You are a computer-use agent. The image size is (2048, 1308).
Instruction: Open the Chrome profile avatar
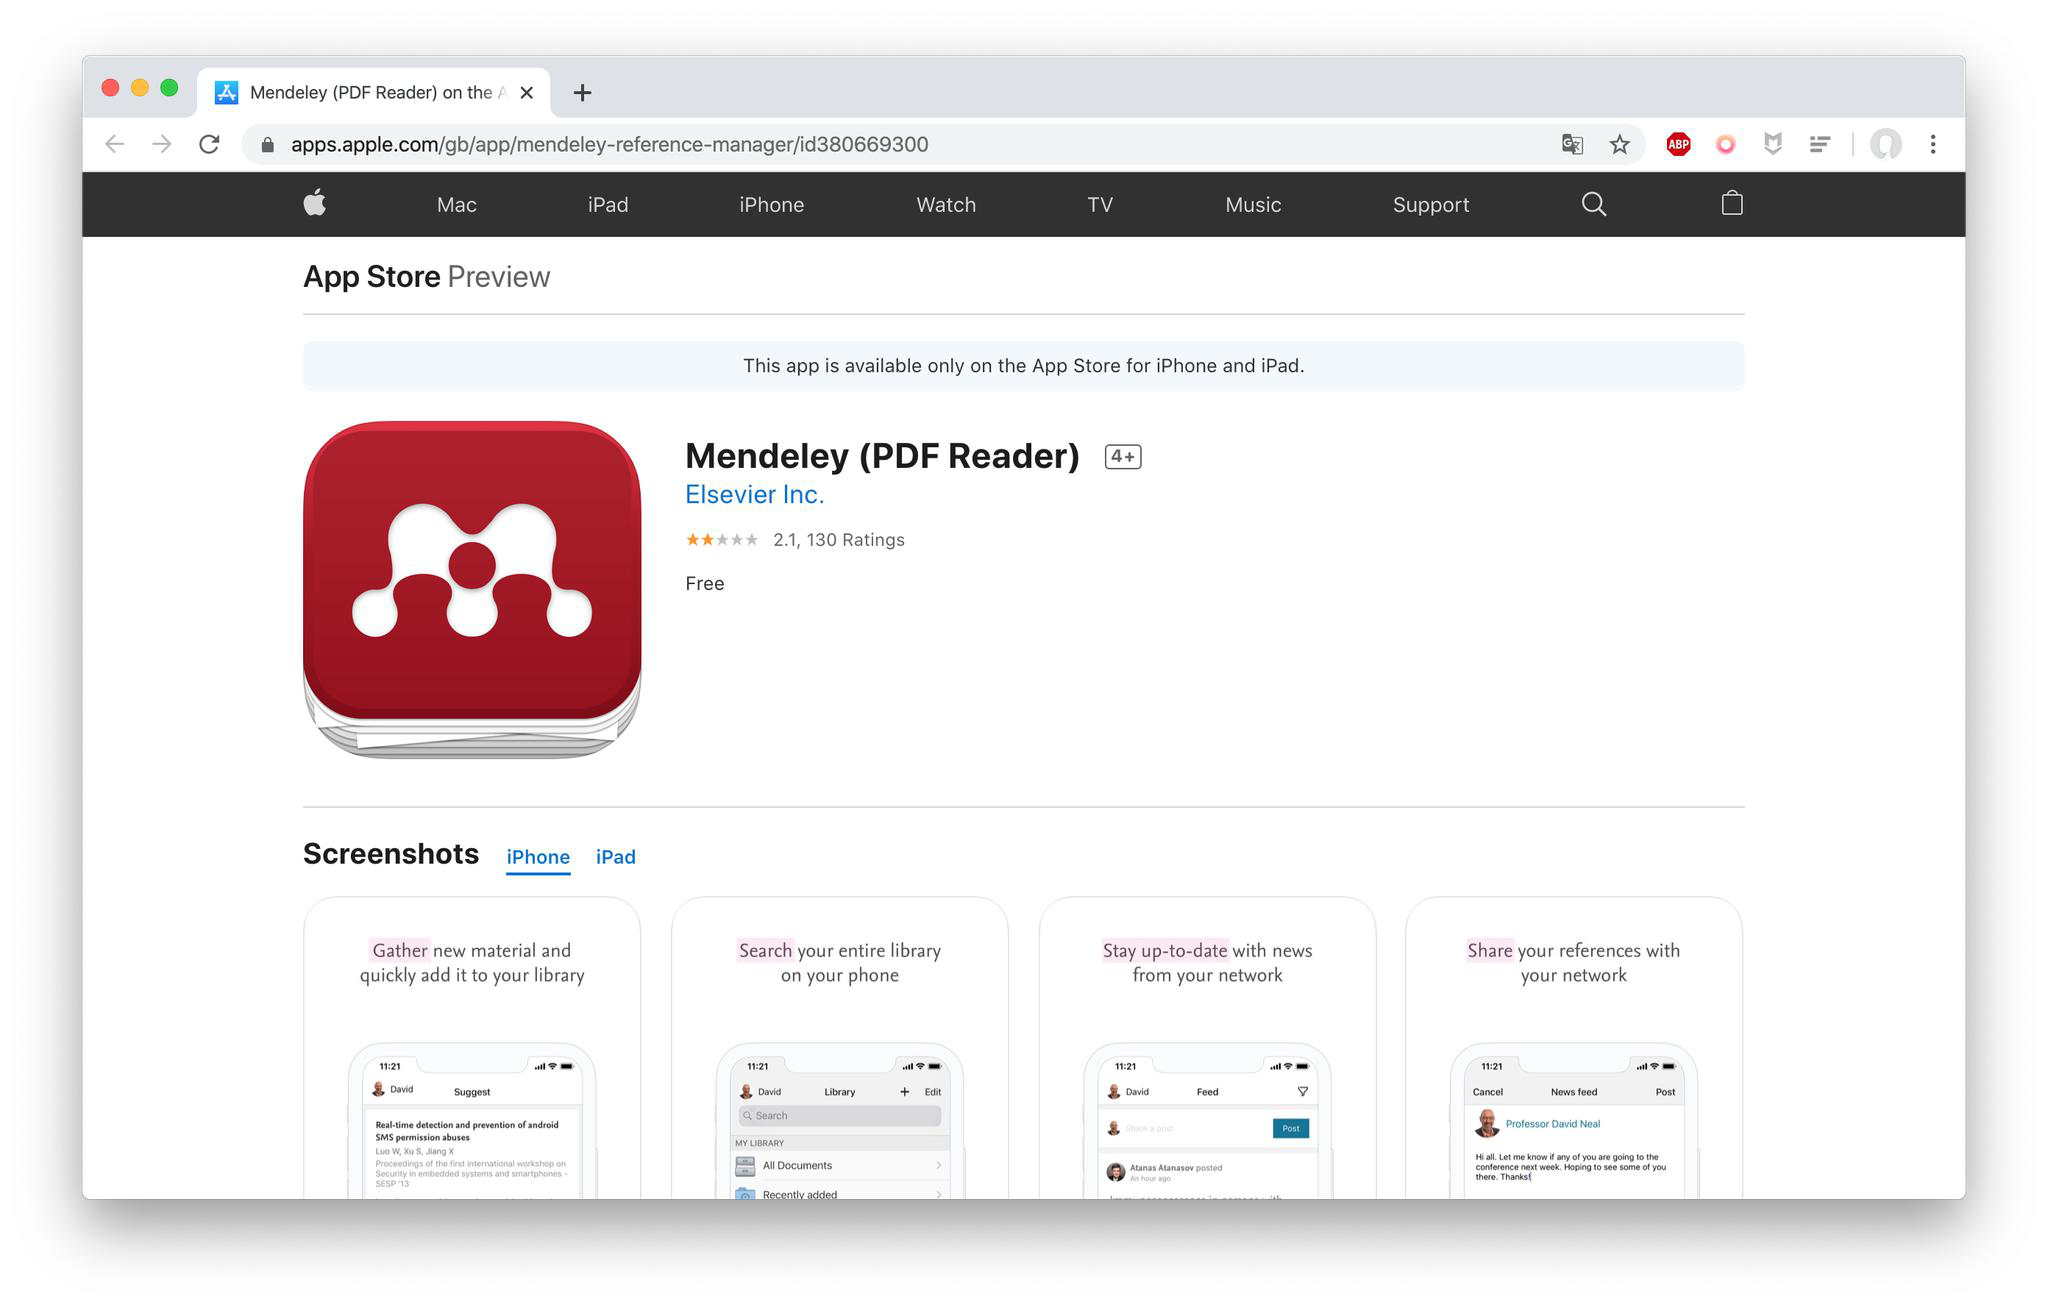click(x=1885, y=144)
